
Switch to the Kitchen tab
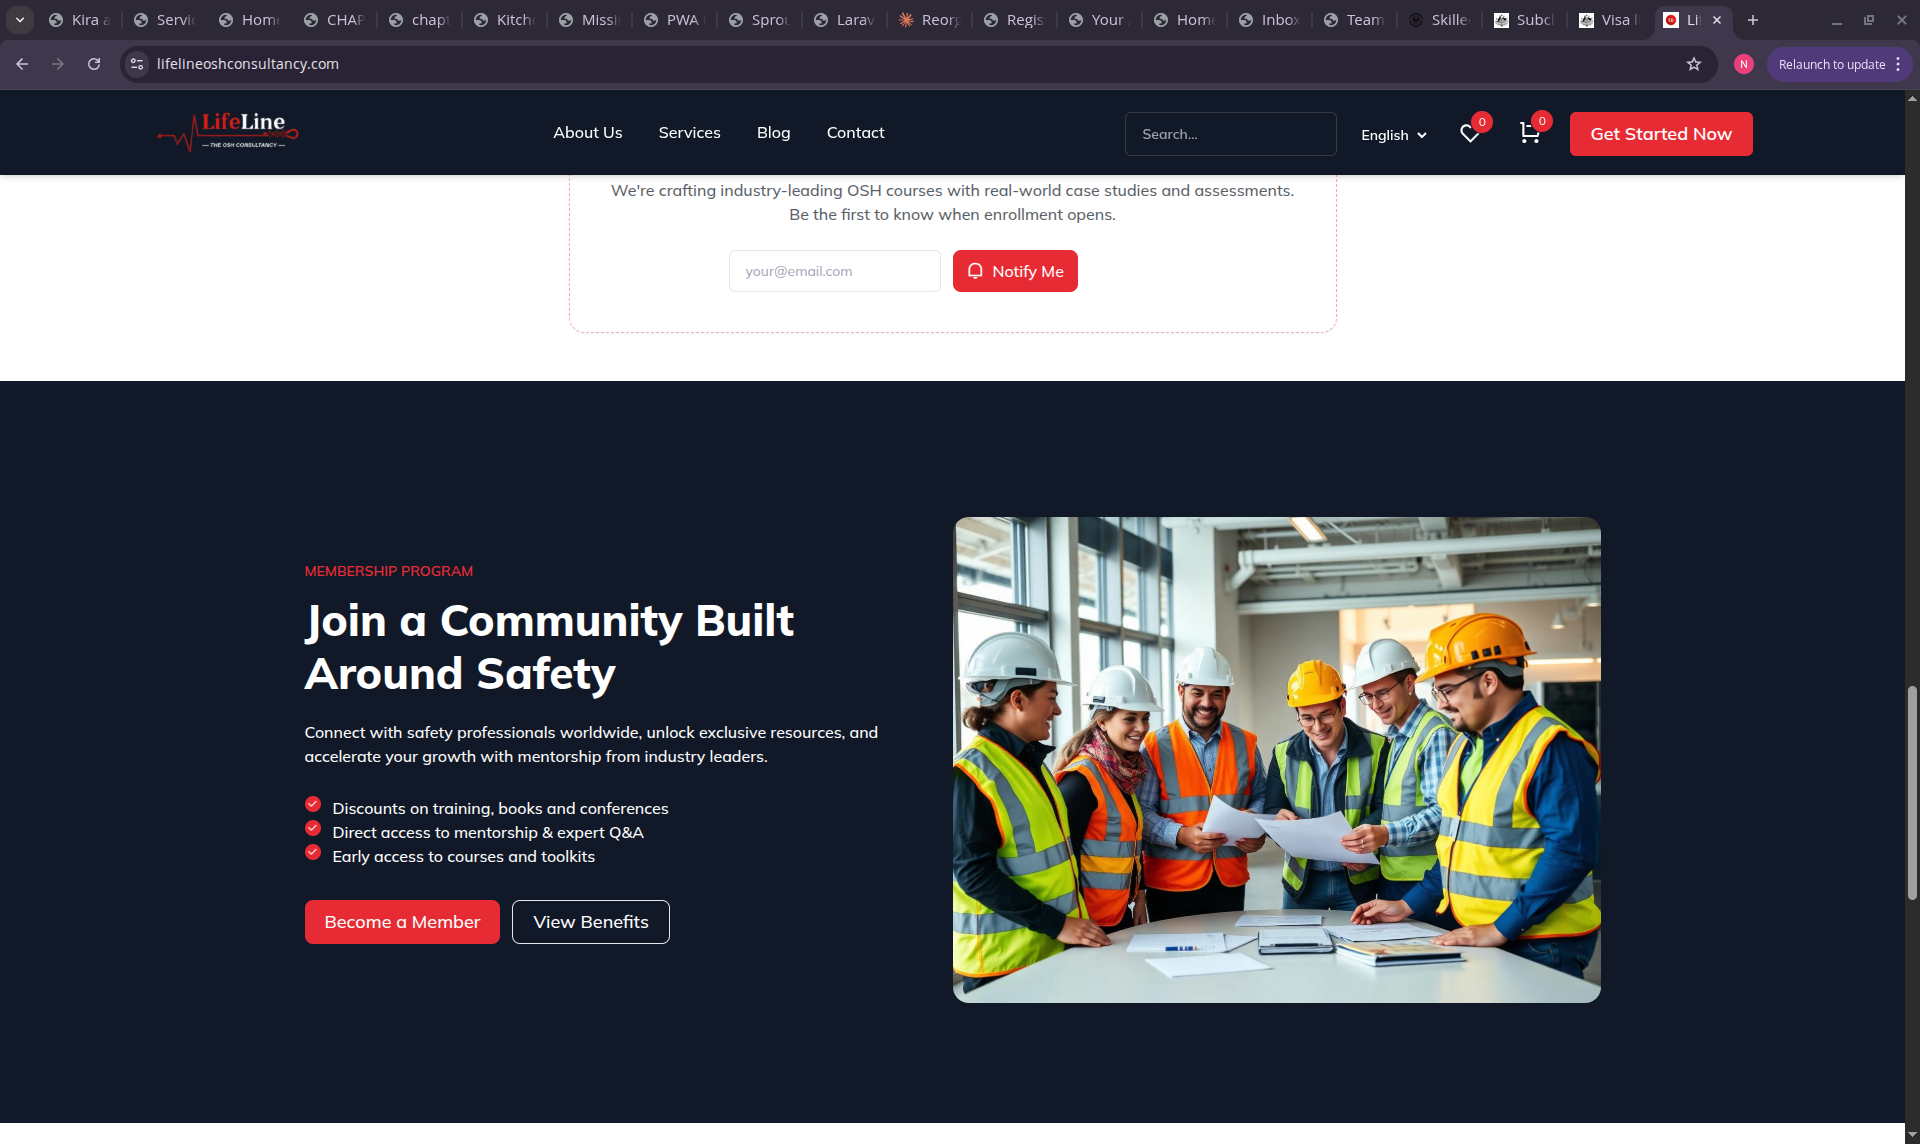505,20
